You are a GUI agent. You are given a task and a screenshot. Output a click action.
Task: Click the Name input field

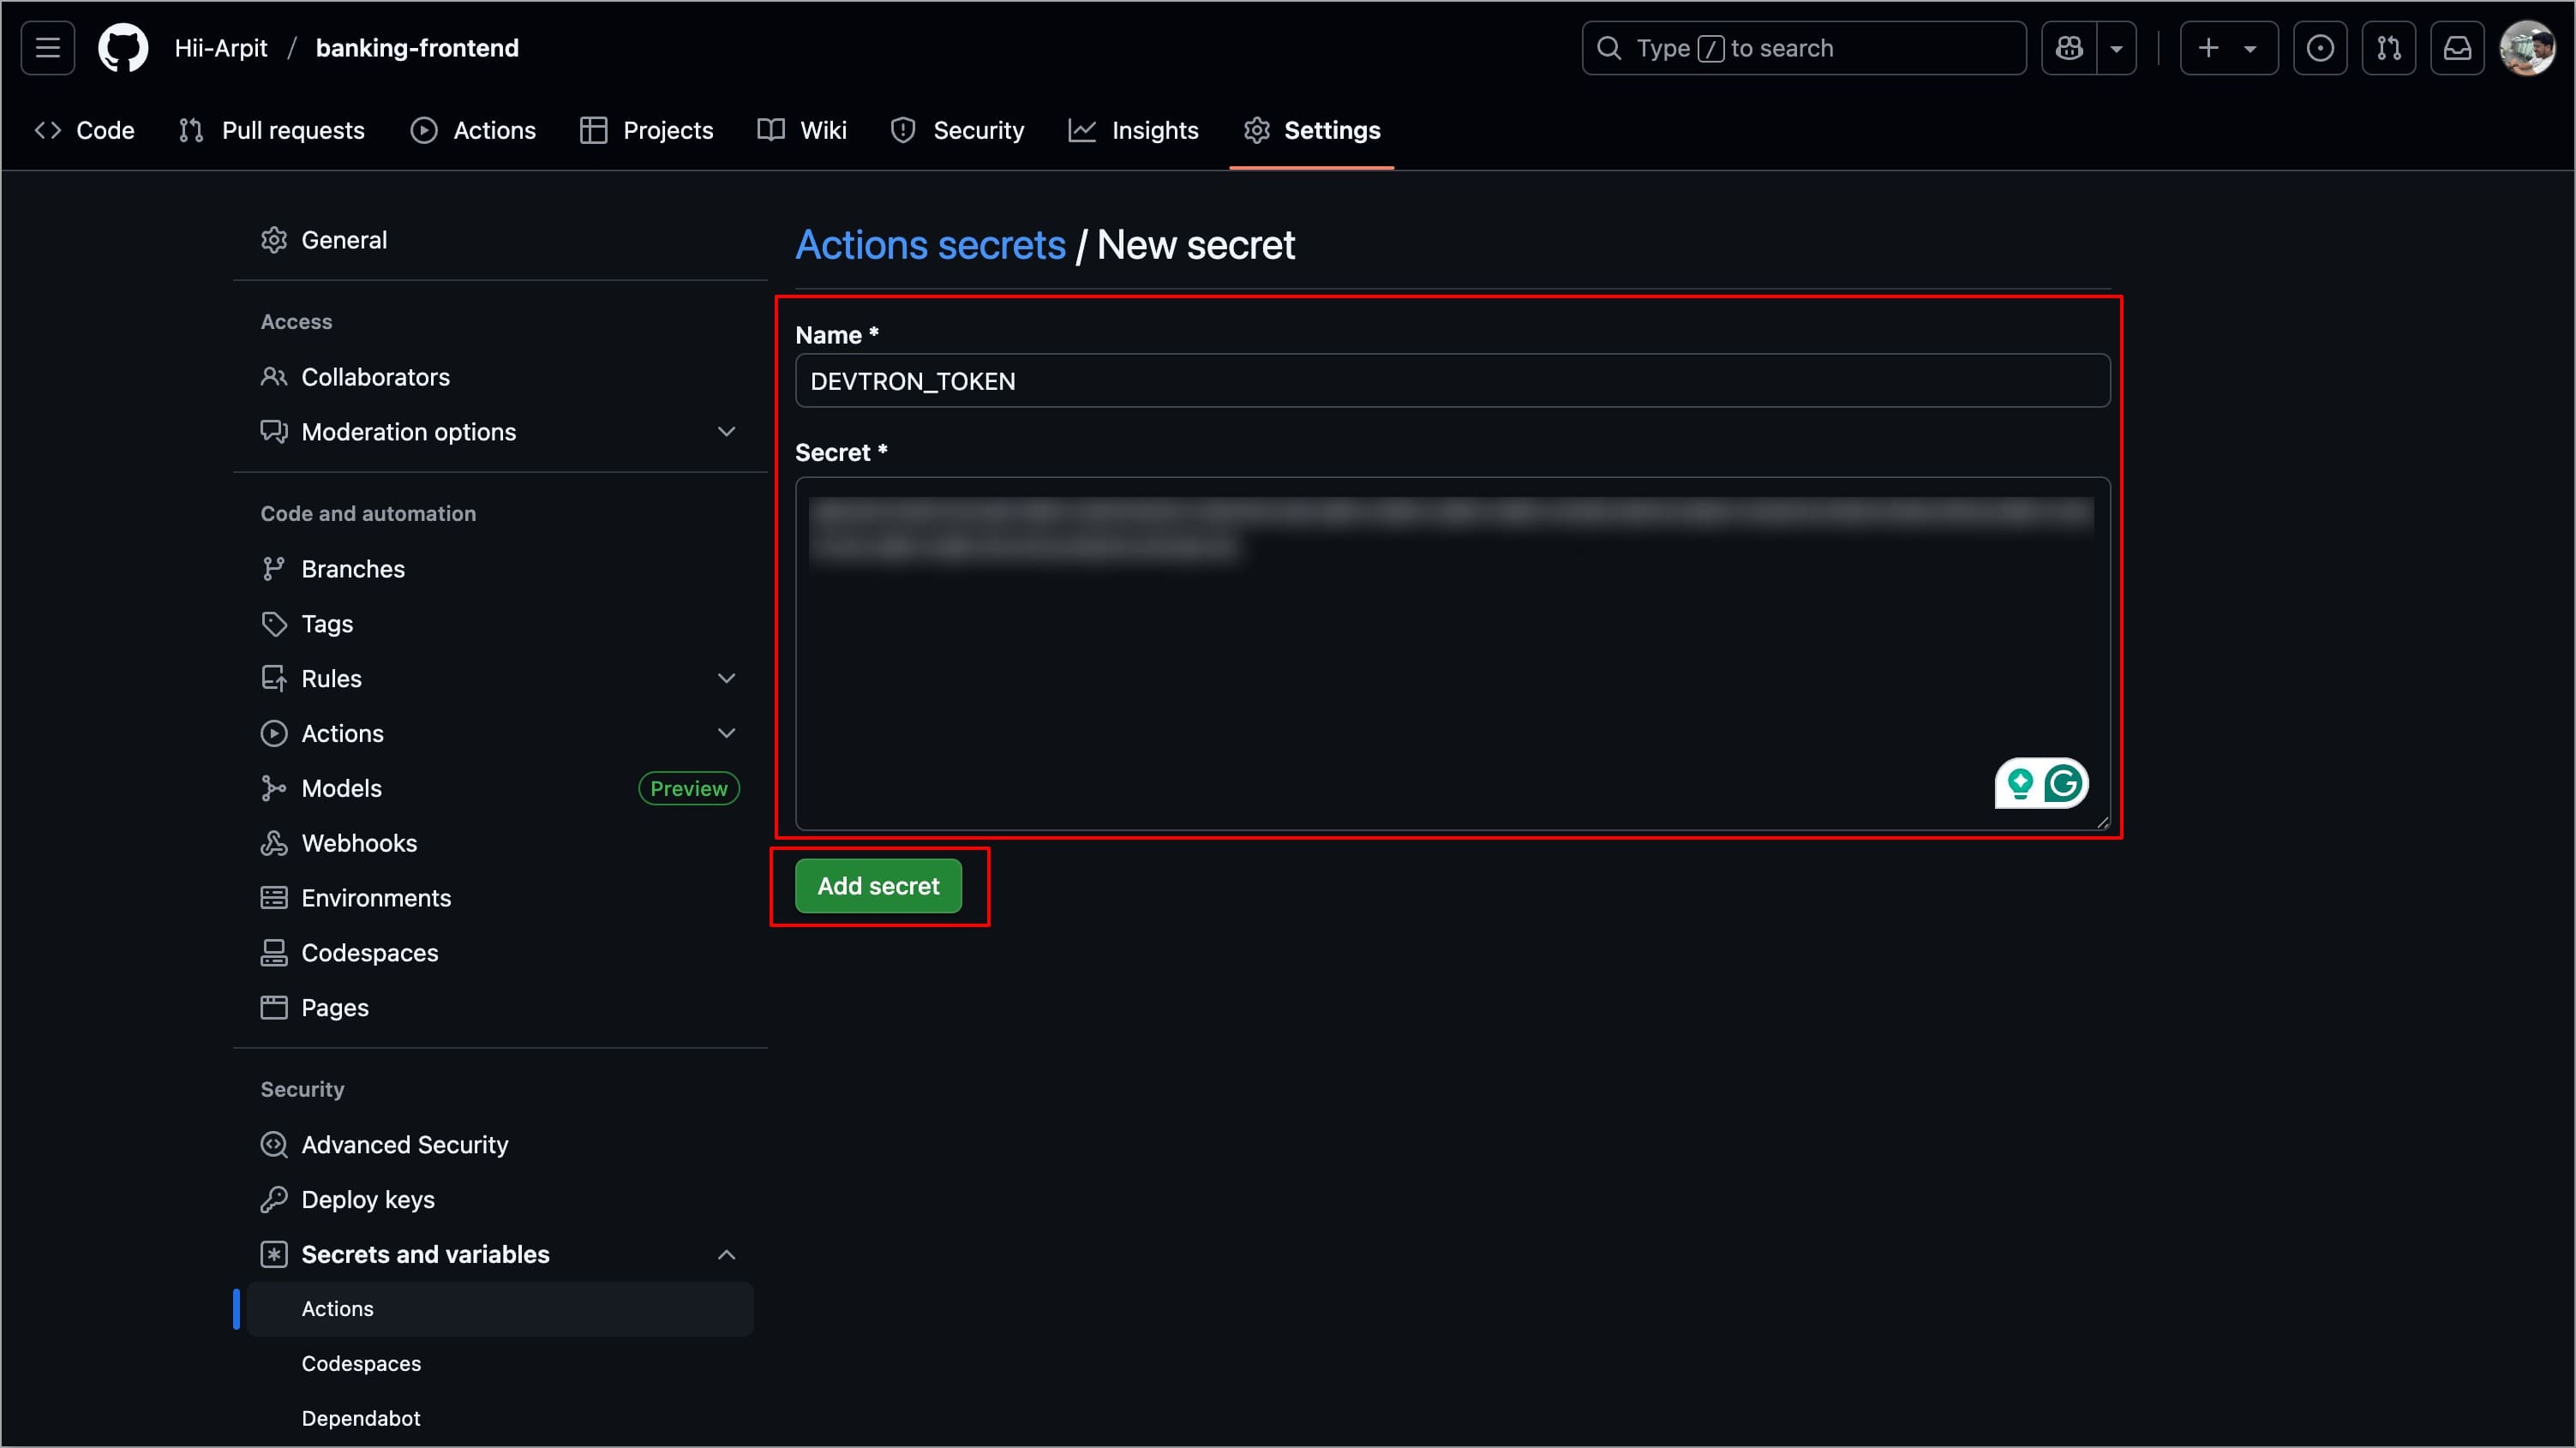click(x=1451, y=381)
